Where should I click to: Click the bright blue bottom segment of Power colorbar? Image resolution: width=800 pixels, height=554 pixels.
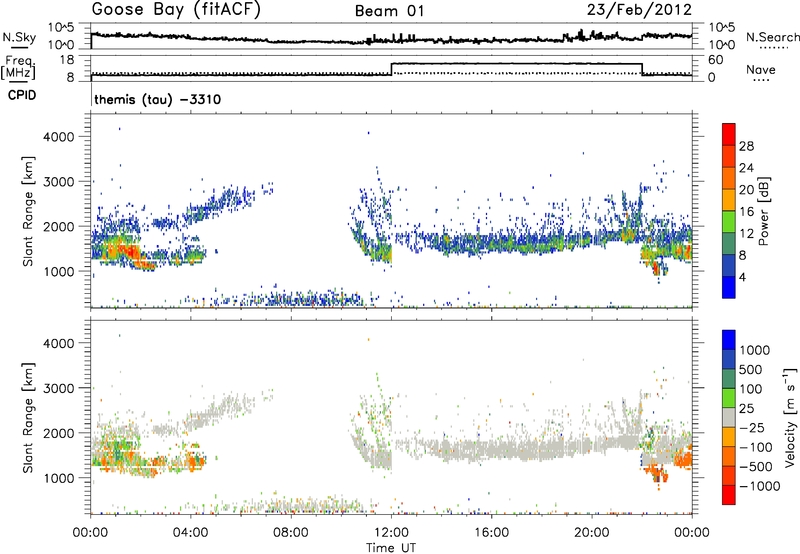pyautogui.click(x=729, y=287)
